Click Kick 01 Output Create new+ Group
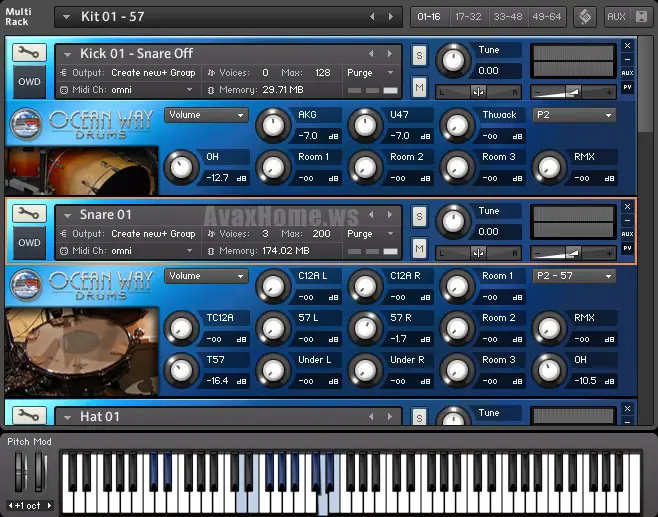The height and width of the screenshot is (517, 658). (153, 73)
